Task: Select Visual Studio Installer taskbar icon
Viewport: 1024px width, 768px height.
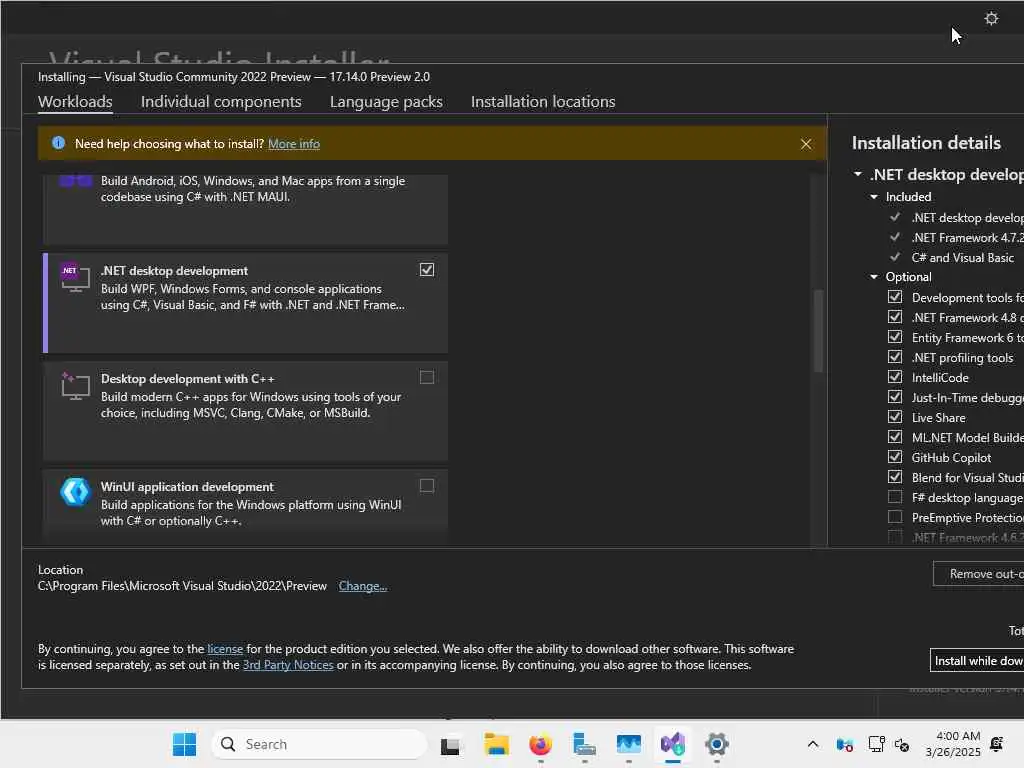Action: pyautogui.click(x=673, y=744)
